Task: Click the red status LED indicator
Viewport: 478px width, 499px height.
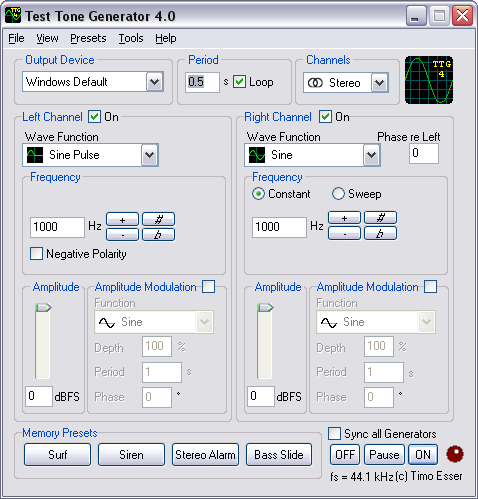Action: (x=455, y=454)
